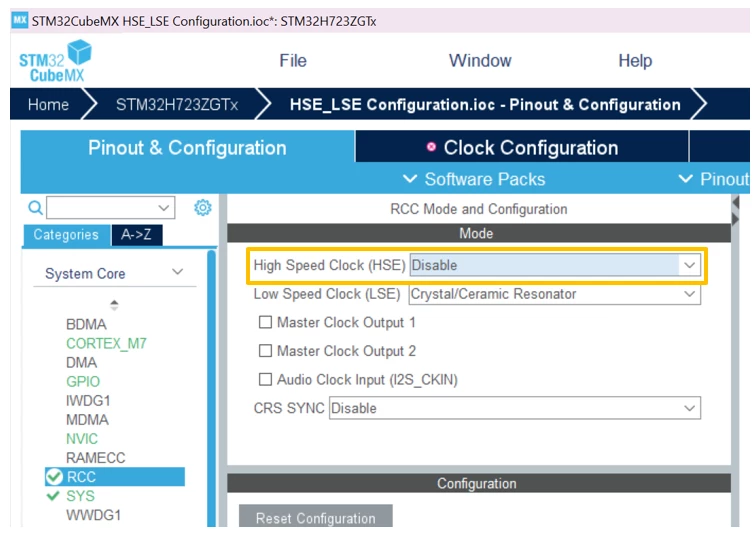Click the Mode section header

coord(479,233)
